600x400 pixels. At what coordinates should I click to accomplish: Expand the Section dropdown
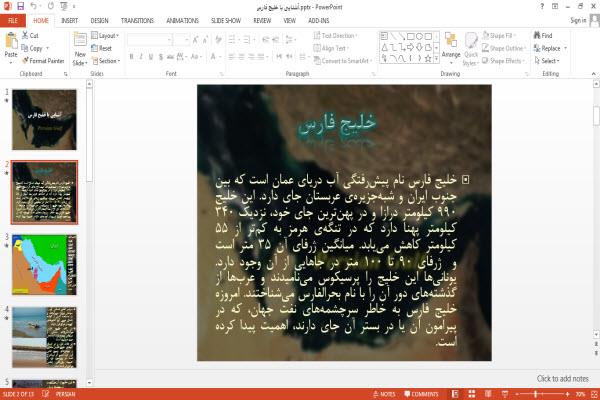106,61
